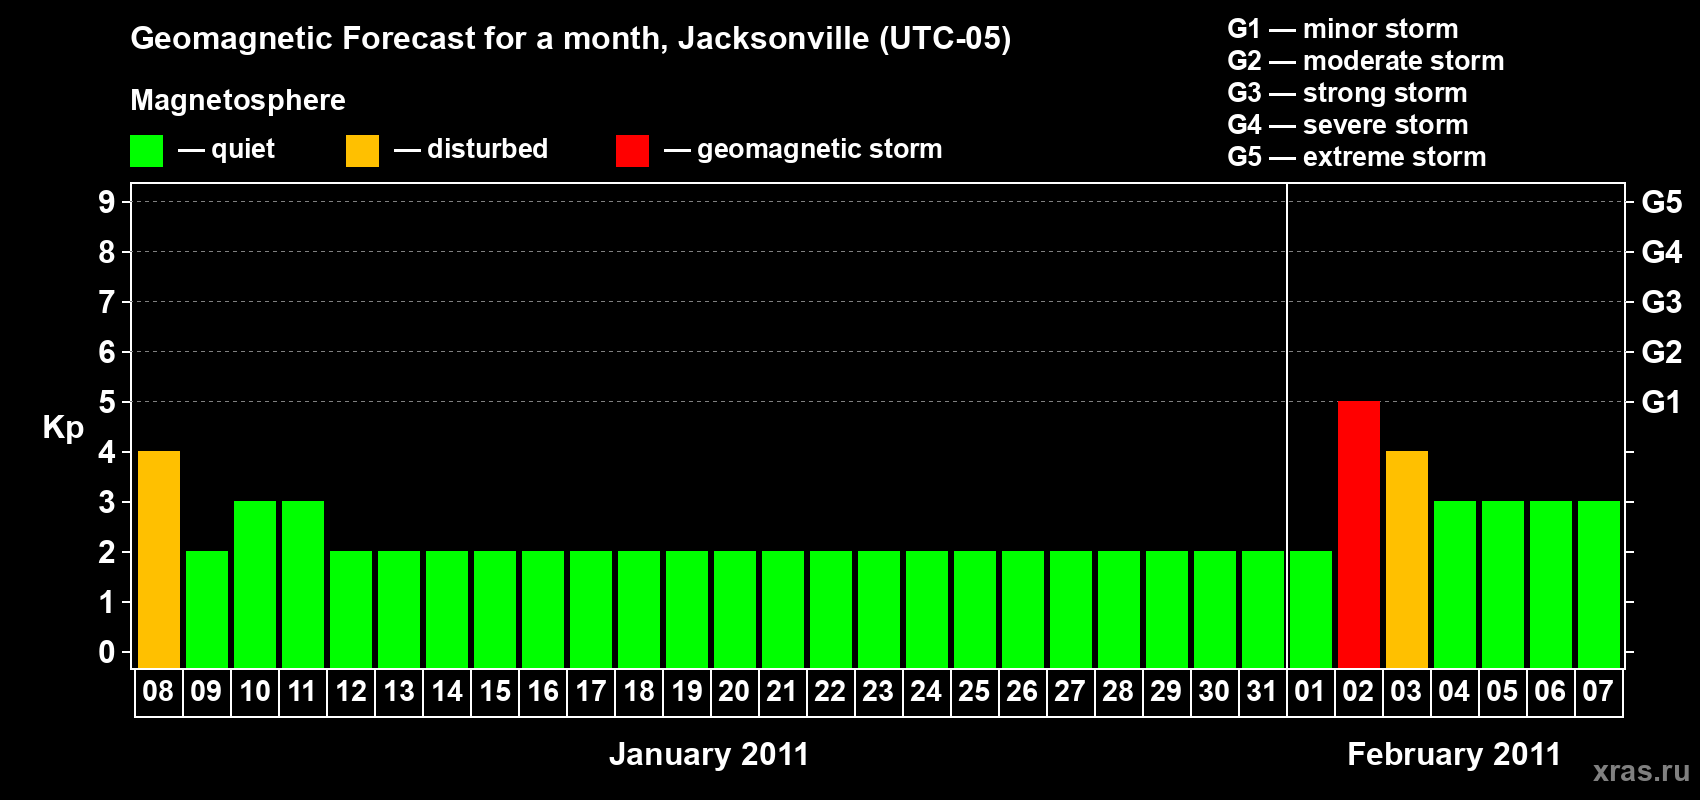
Task: Click the Kp axis value 5
Action: pos(107,402)
